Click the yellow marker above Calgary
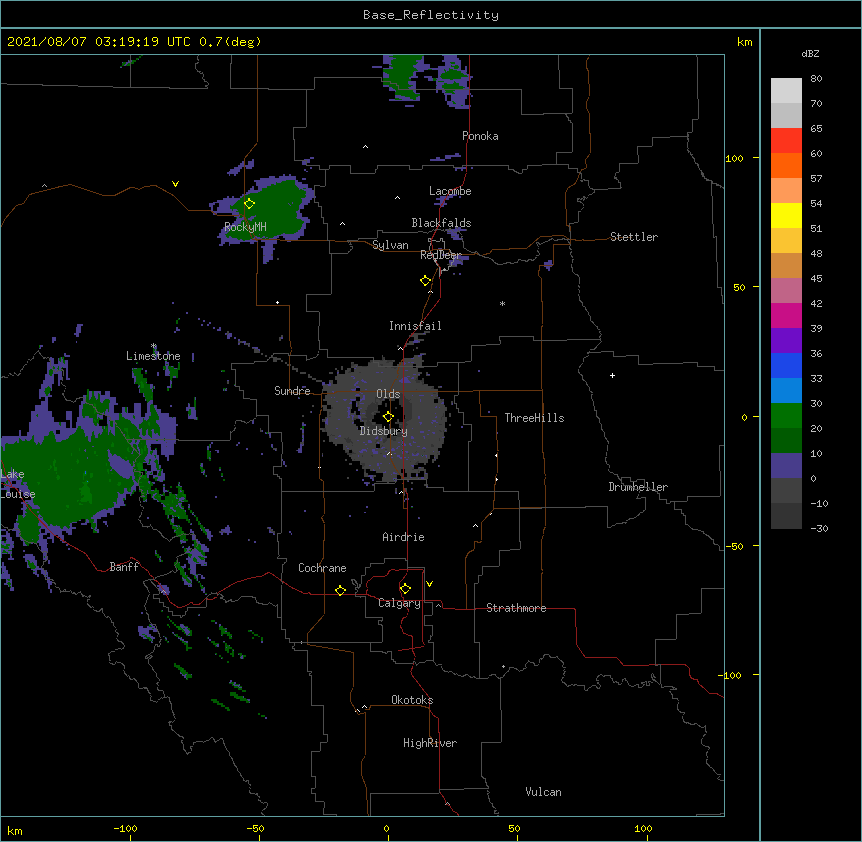The height and width of the screenshot is (842, 862). tap(405, 589)
